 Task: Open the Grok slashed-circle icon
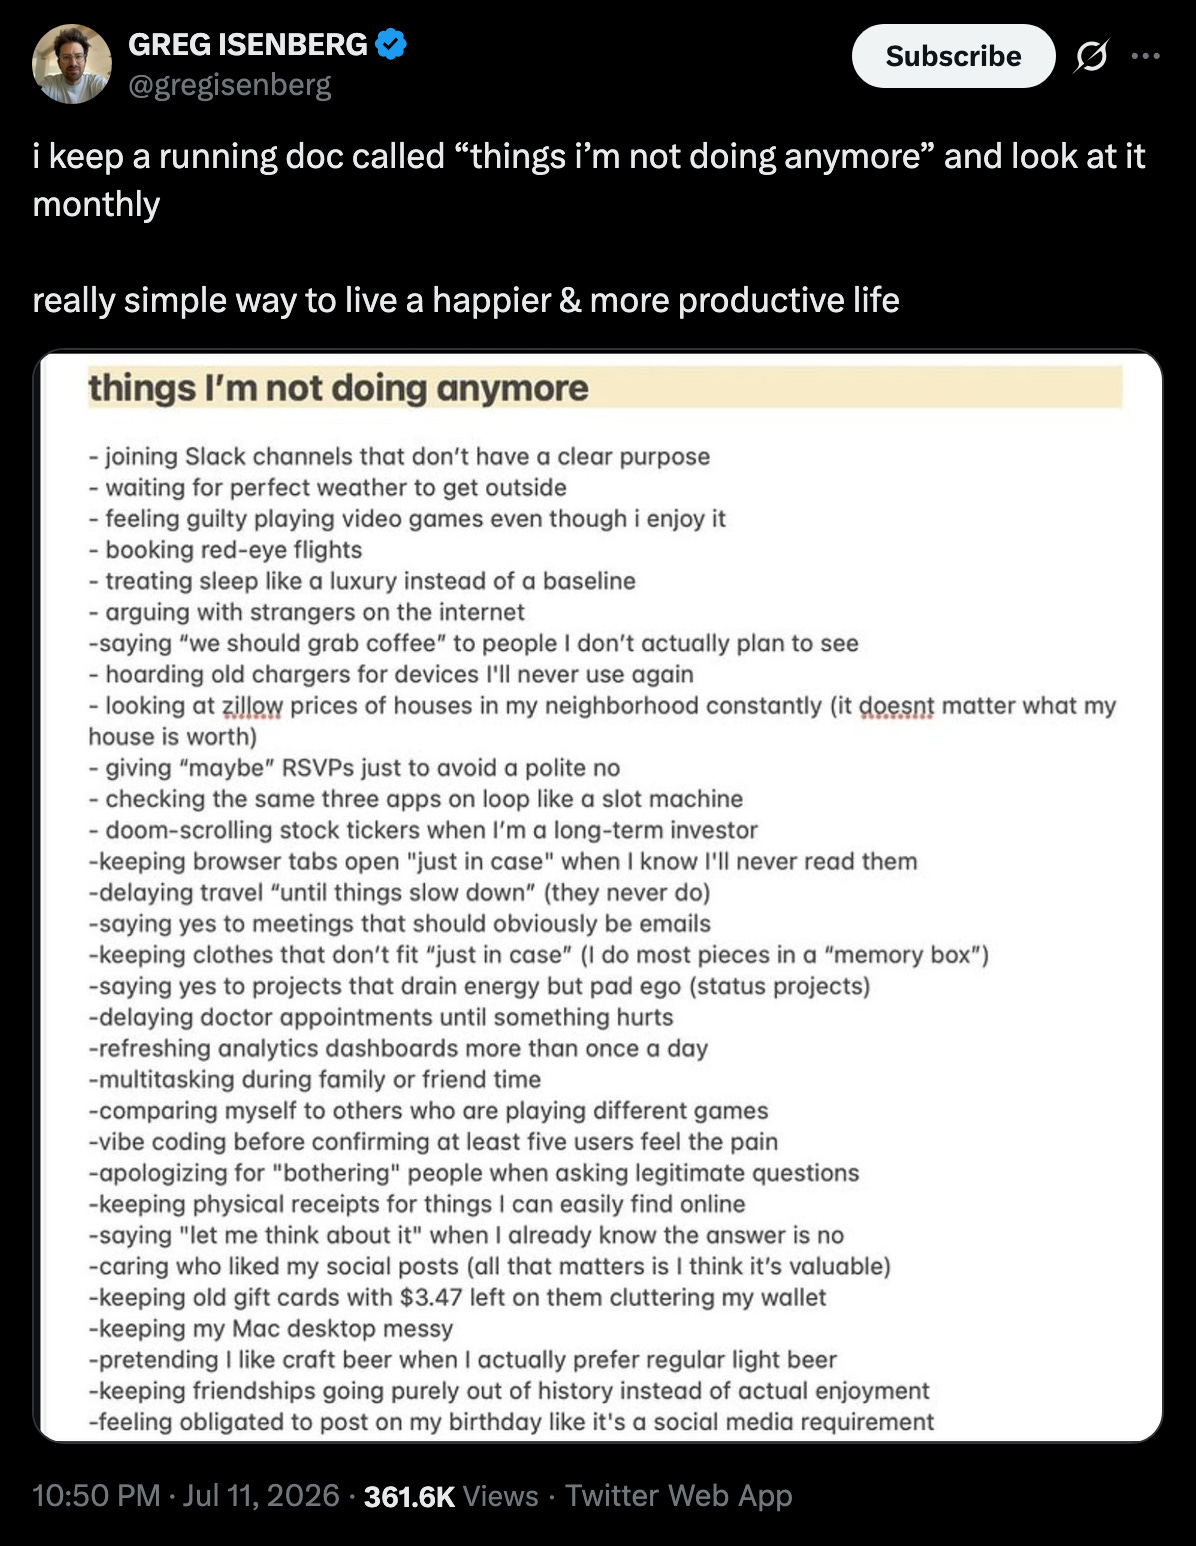pyautogui.click(x=1091, y=57)
